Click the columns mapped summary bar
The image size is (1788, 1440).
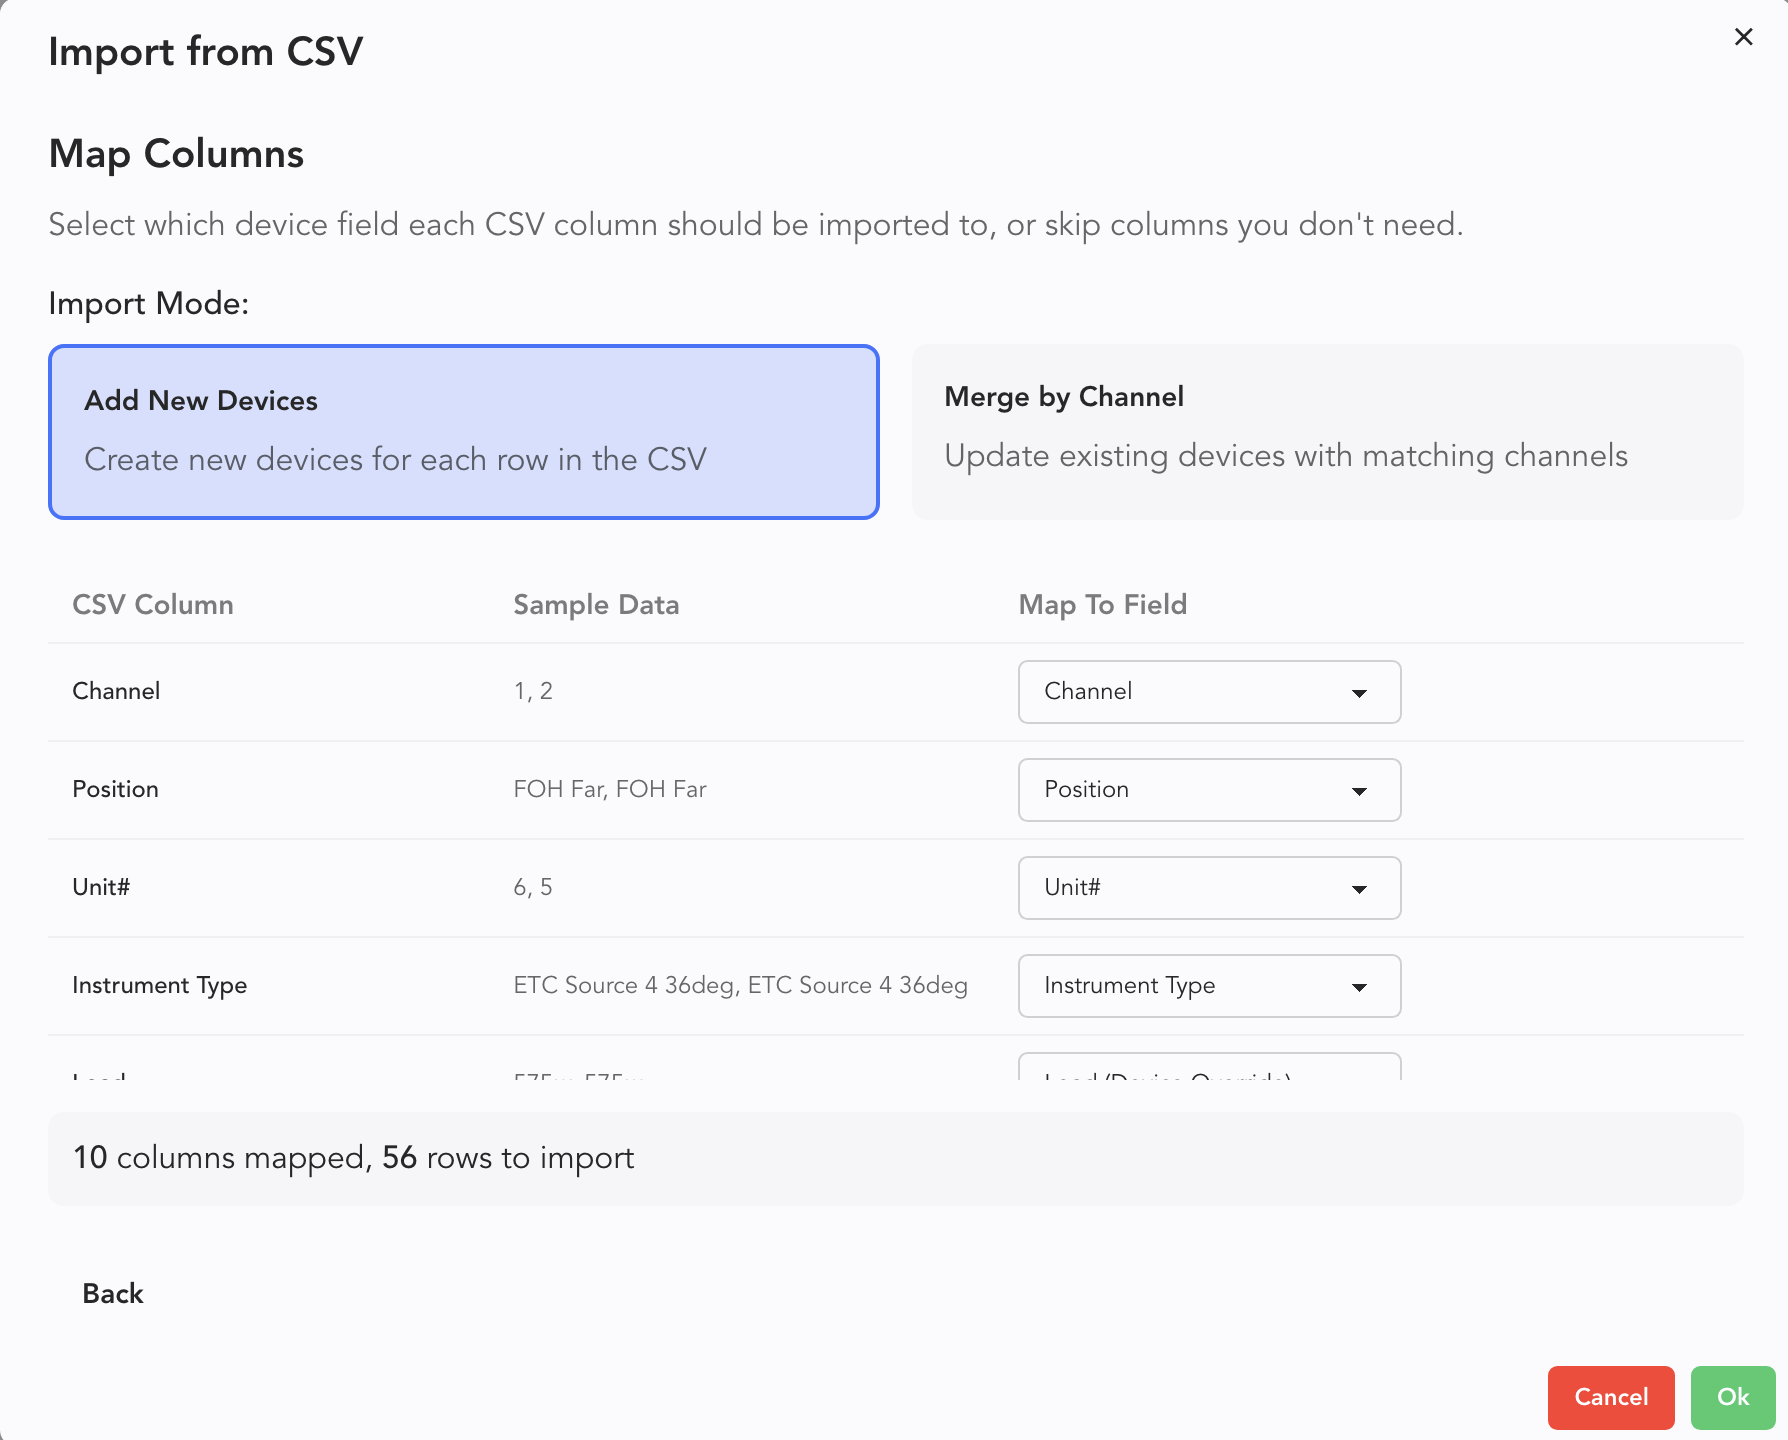pos(895,1158)
